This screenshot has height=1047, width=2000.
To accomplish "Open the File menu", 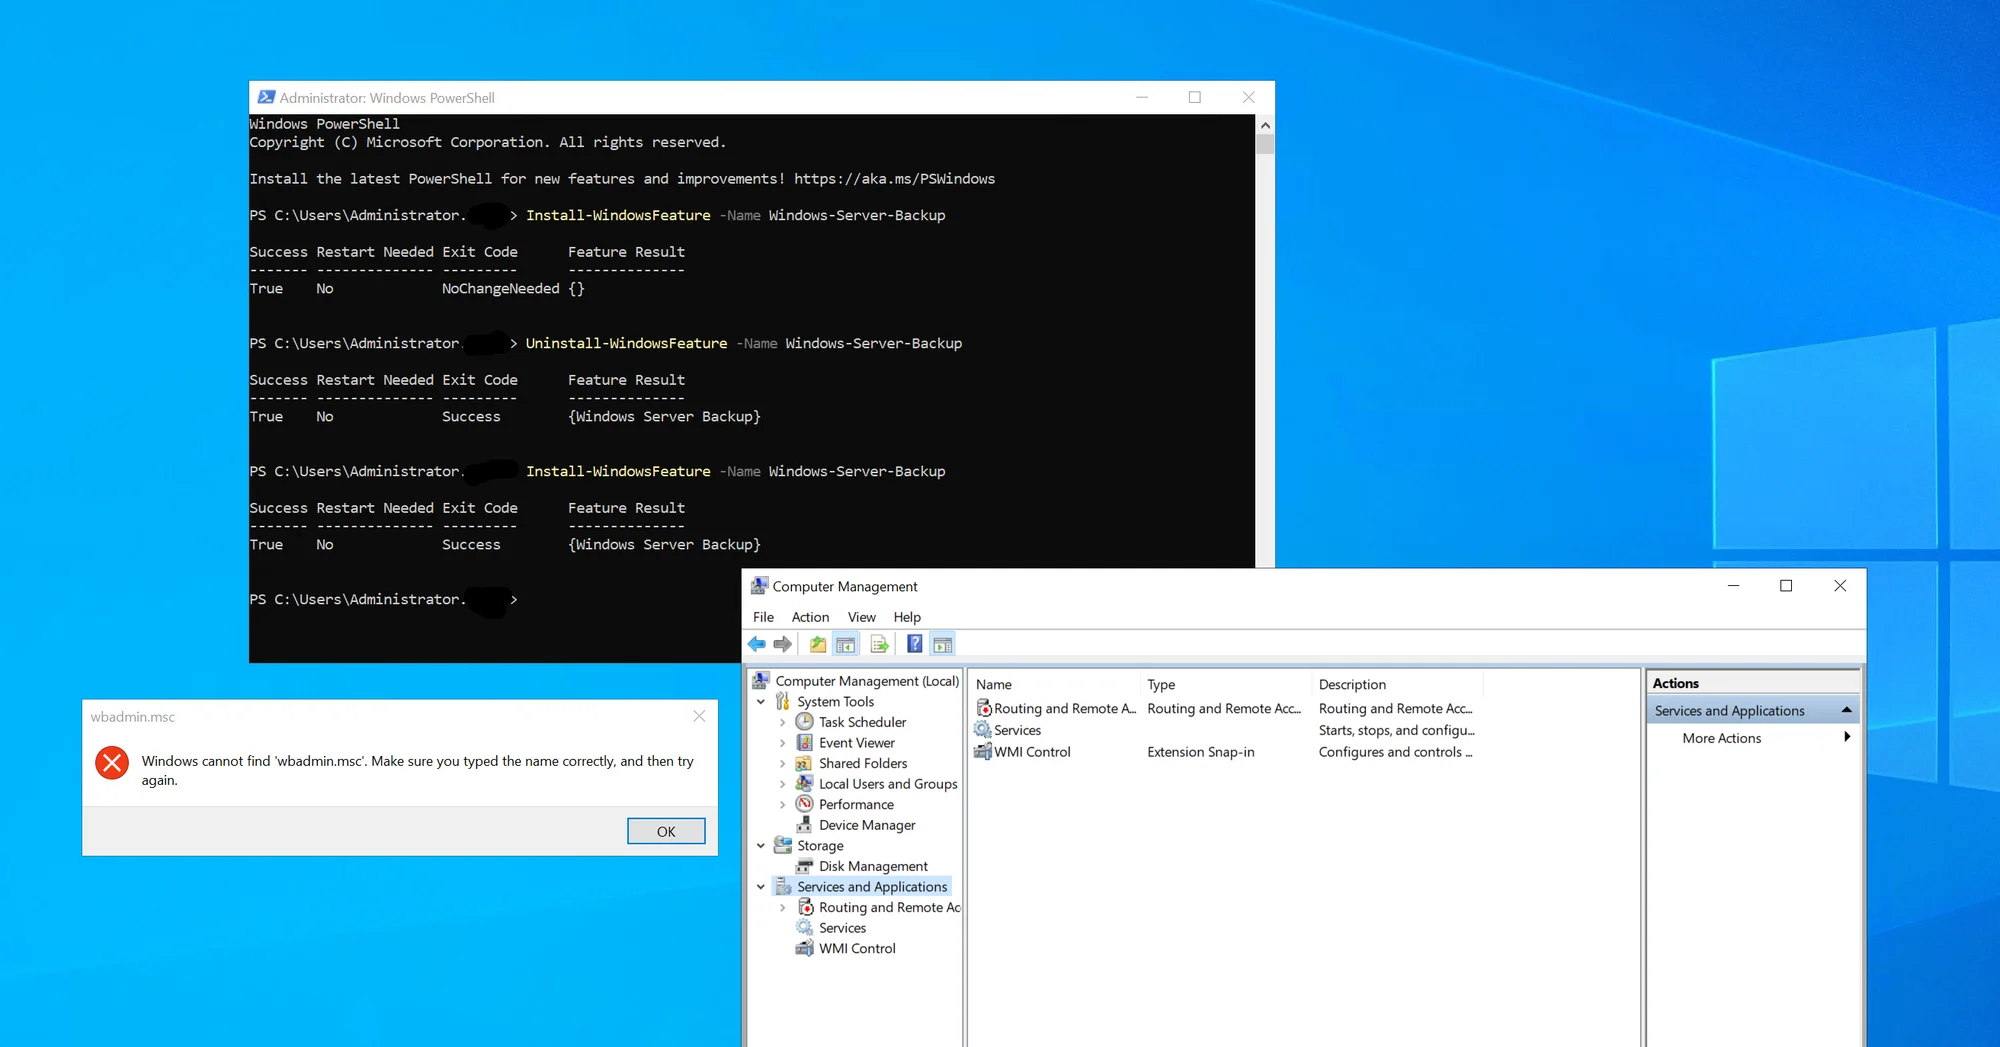I will 763,617.
